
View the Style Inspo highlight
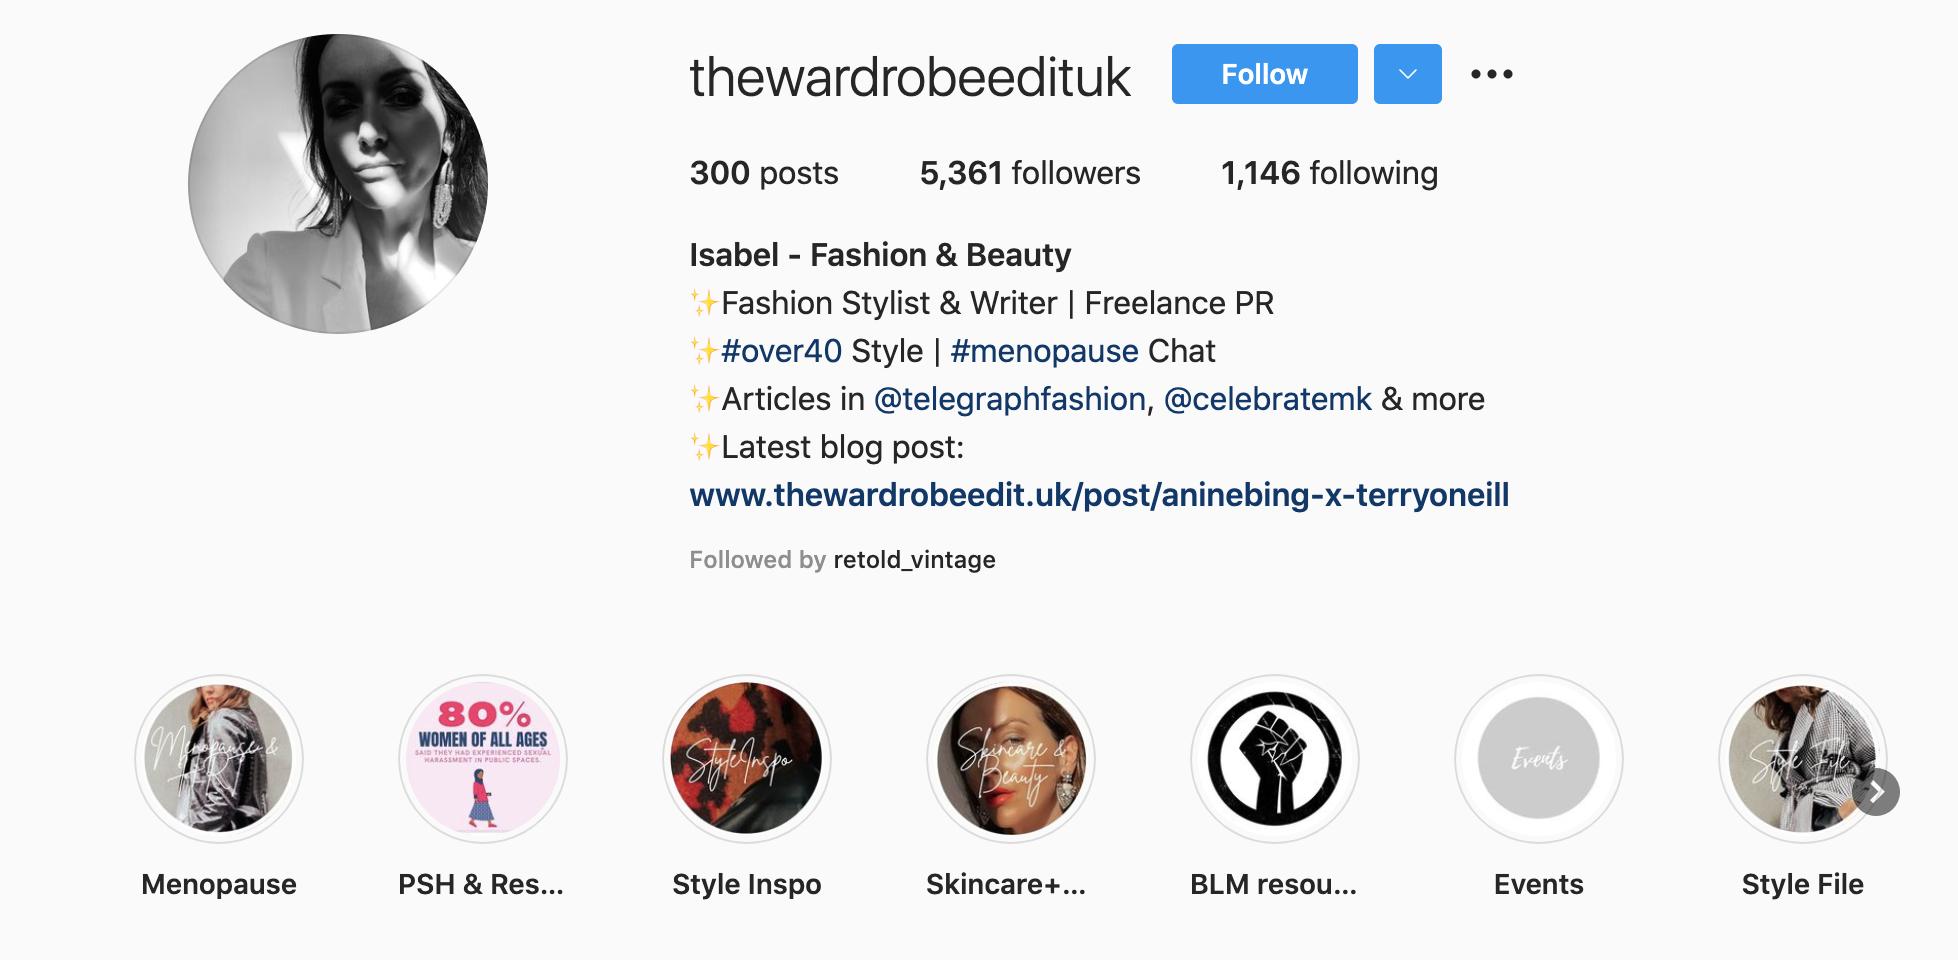pyautogui.click(x=747, y=759)
